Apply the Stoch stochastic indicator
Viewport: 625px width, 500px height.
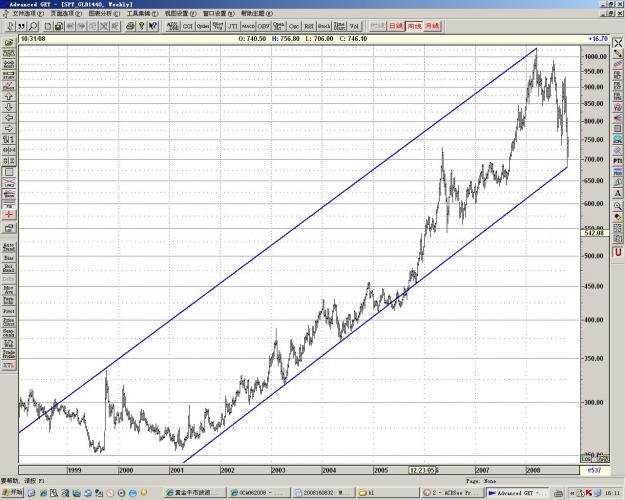(x=324, y=26)
